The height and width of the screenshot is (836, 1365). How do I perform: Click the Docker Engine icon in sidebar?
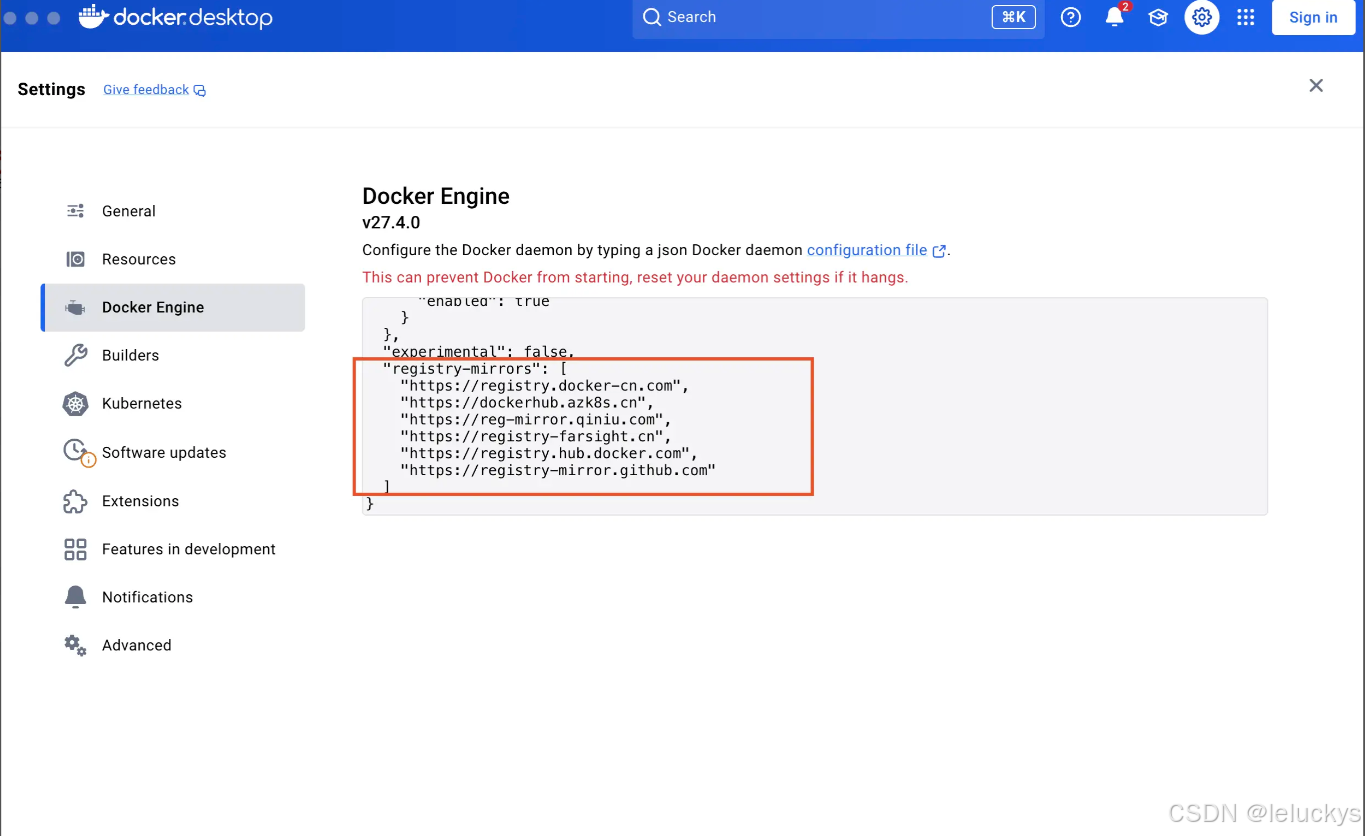pos(75,307)
